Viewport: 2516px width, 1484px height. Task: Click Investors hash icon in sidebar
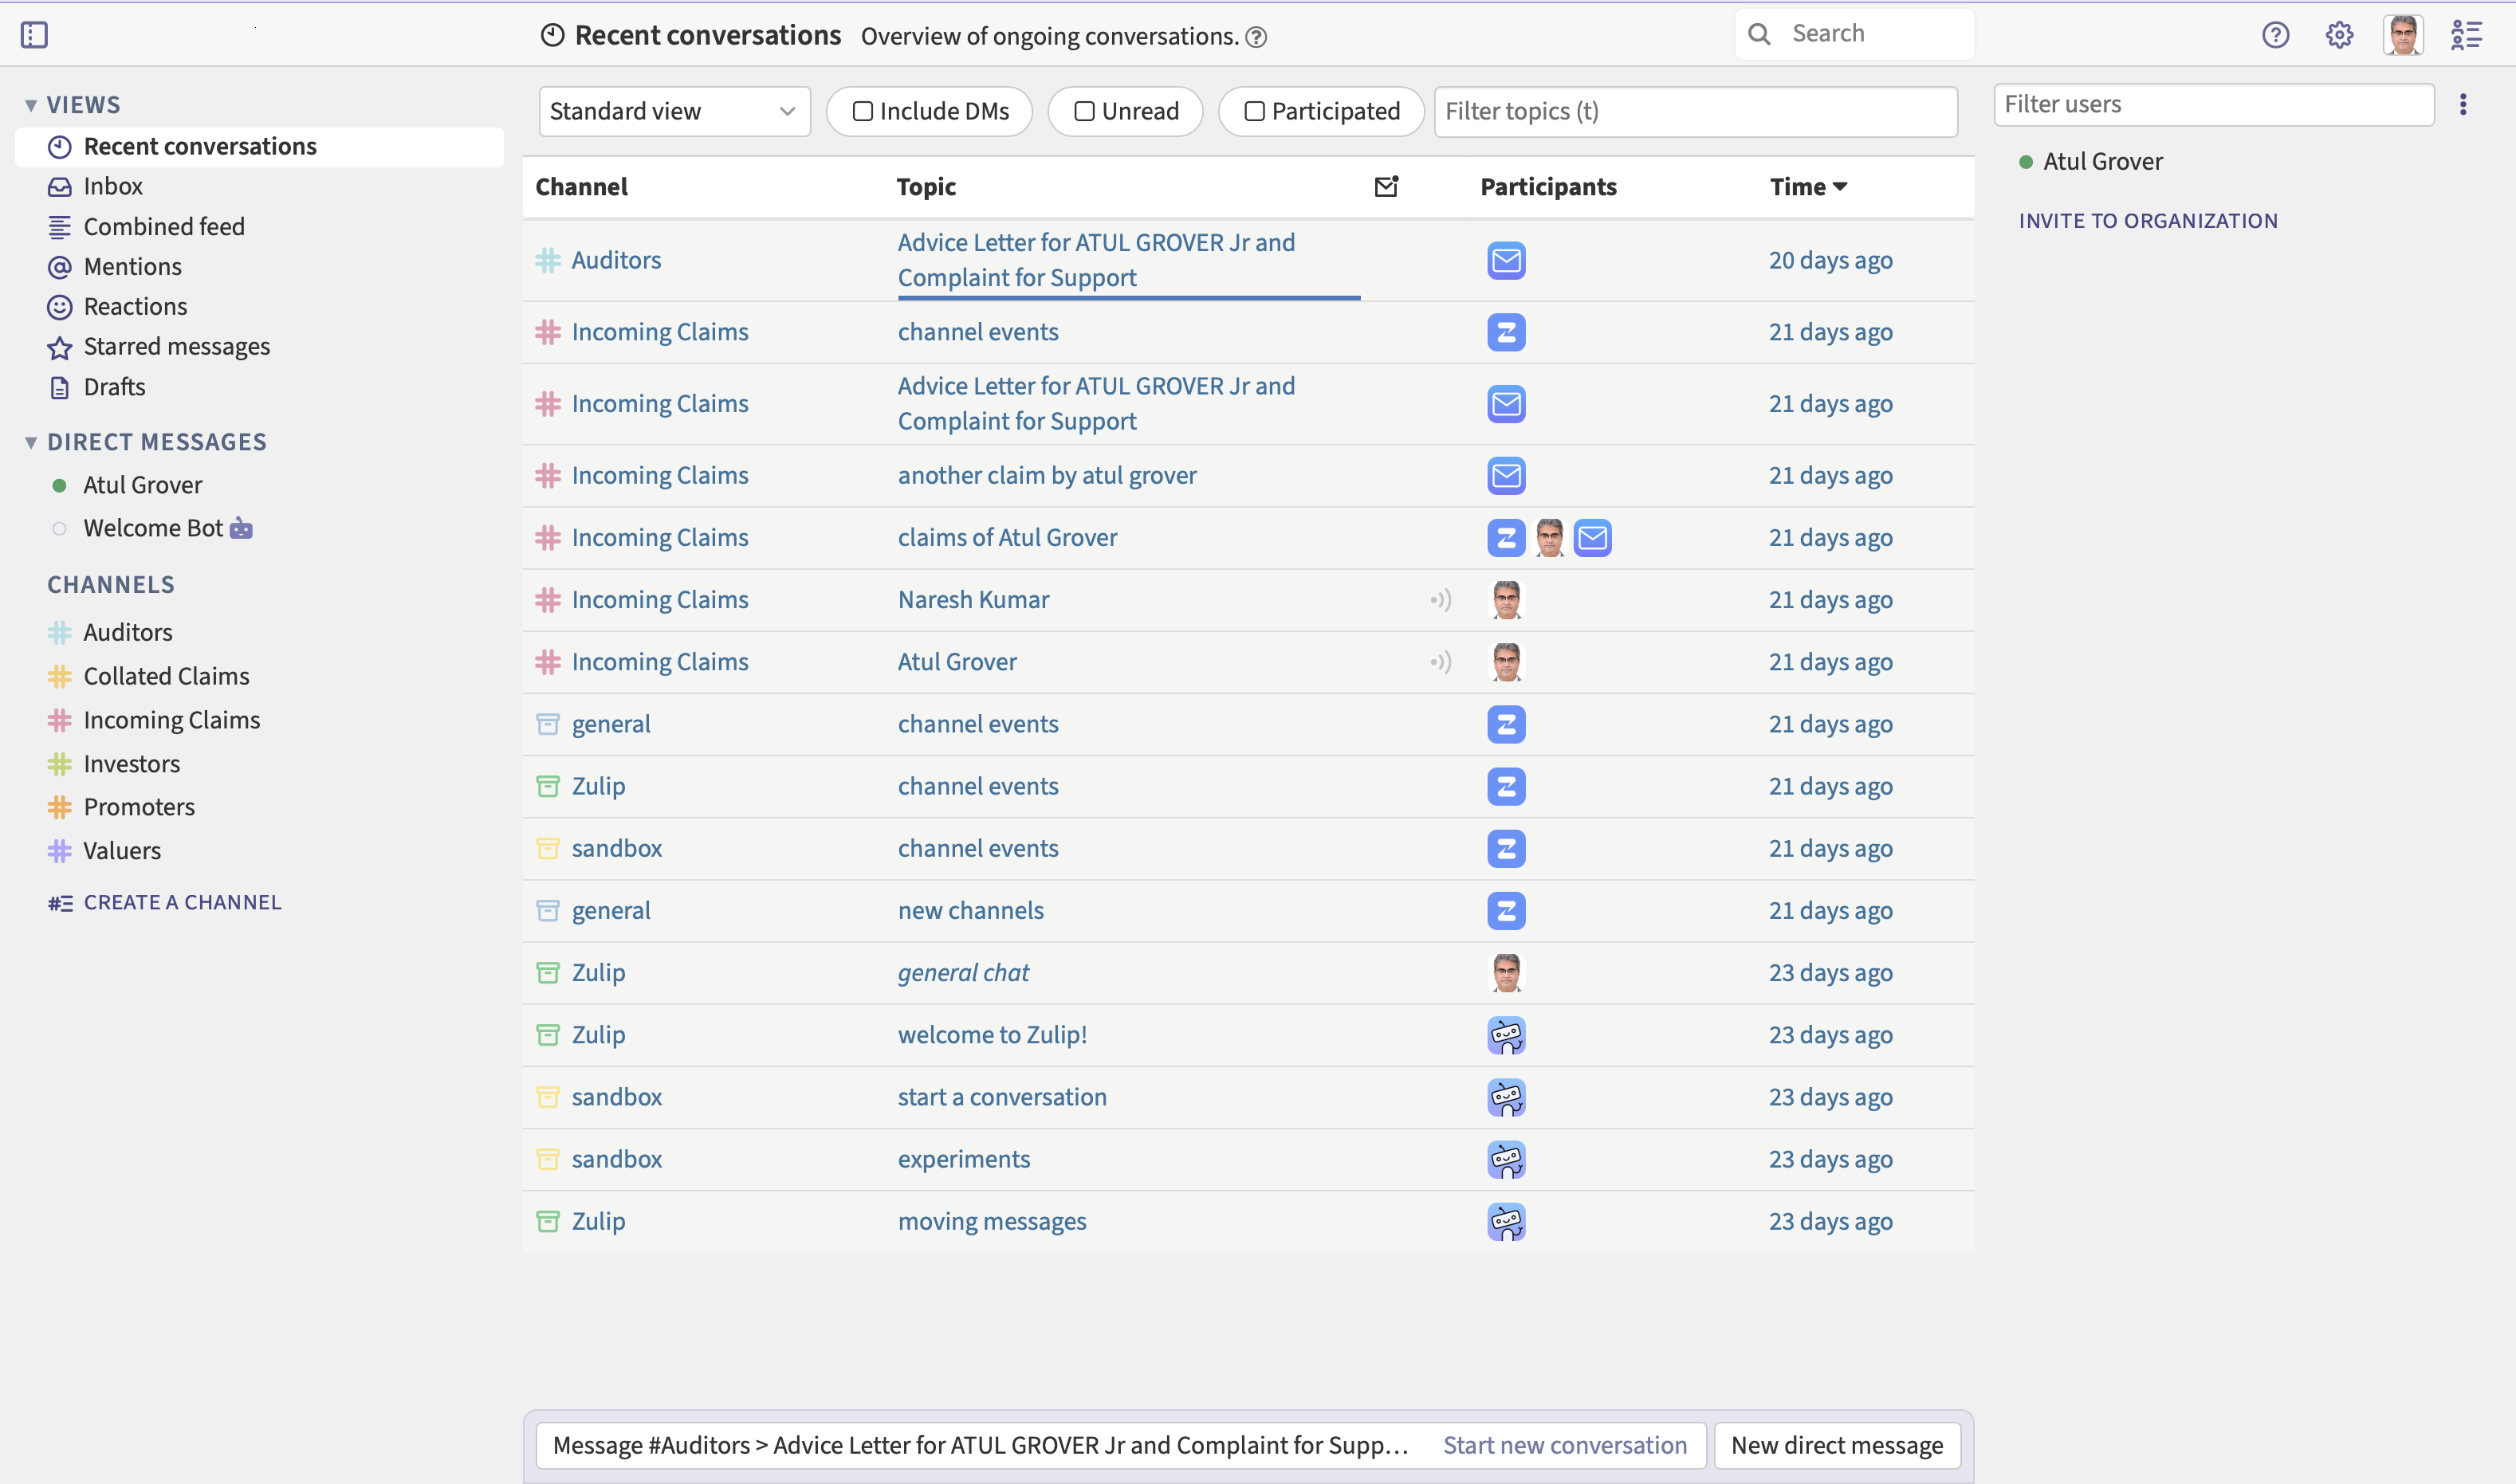click(x=60, y=764)
